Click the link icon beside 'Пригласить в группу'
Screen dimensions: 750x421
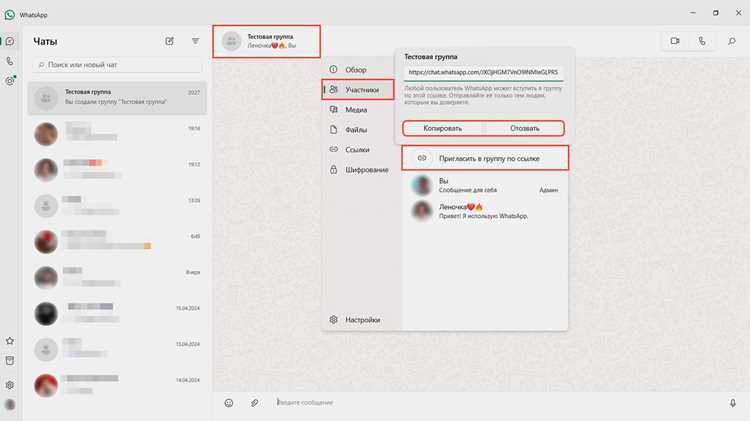(421, 158)
